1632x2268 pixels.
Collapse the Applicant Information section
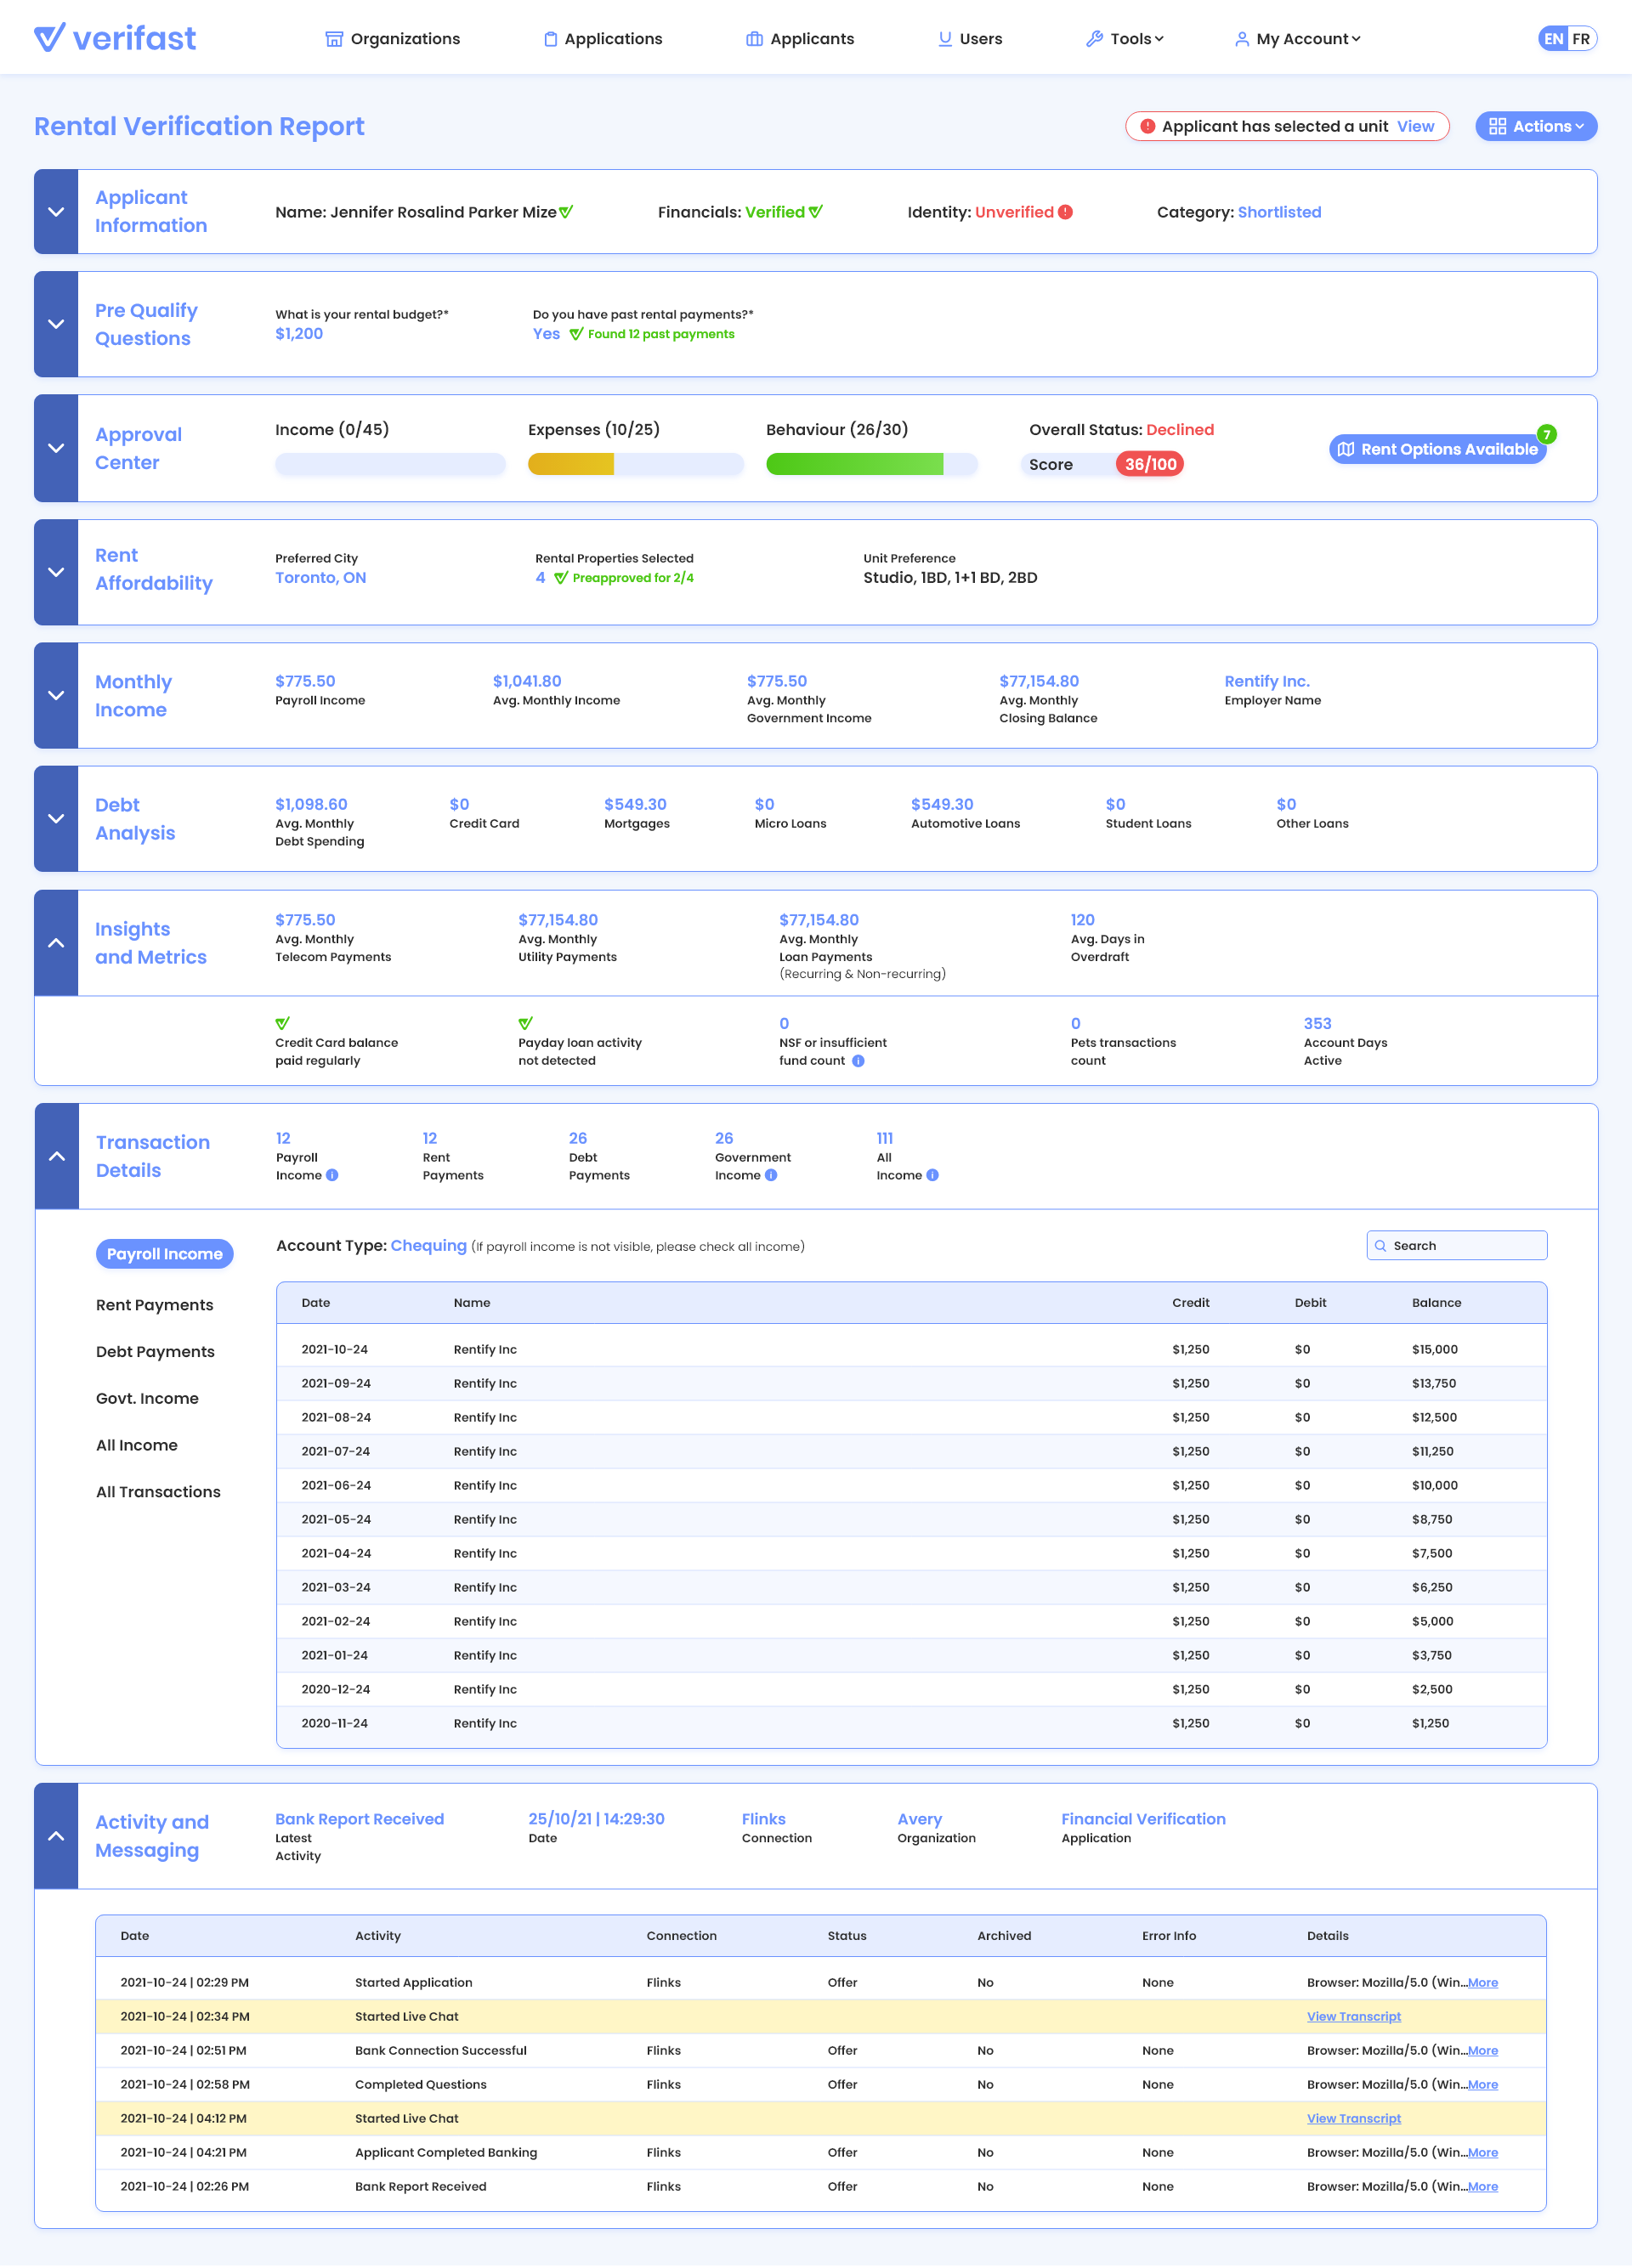click(56, 212)
